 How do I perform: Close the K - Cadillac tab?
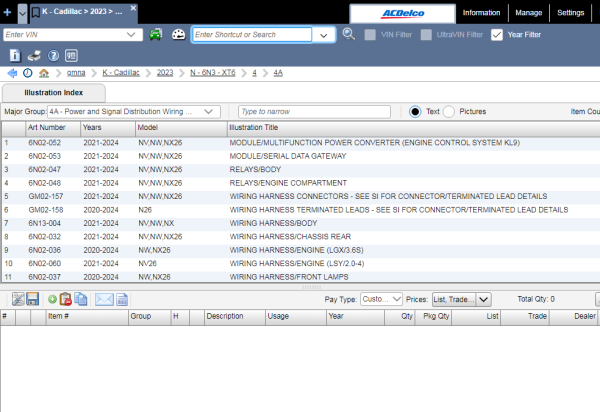coord(133,8)
